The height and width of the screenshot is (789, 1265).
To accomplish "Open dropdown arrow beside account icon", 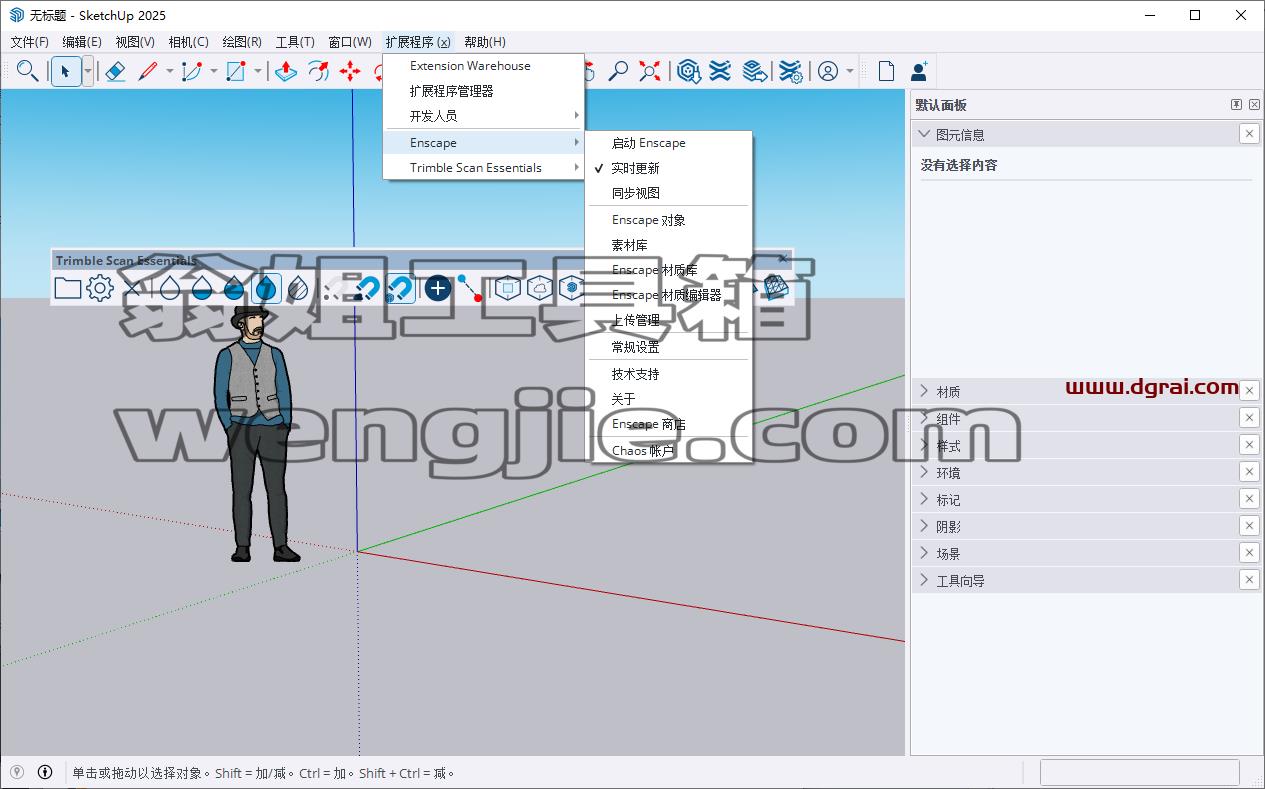I will [850, 71].
